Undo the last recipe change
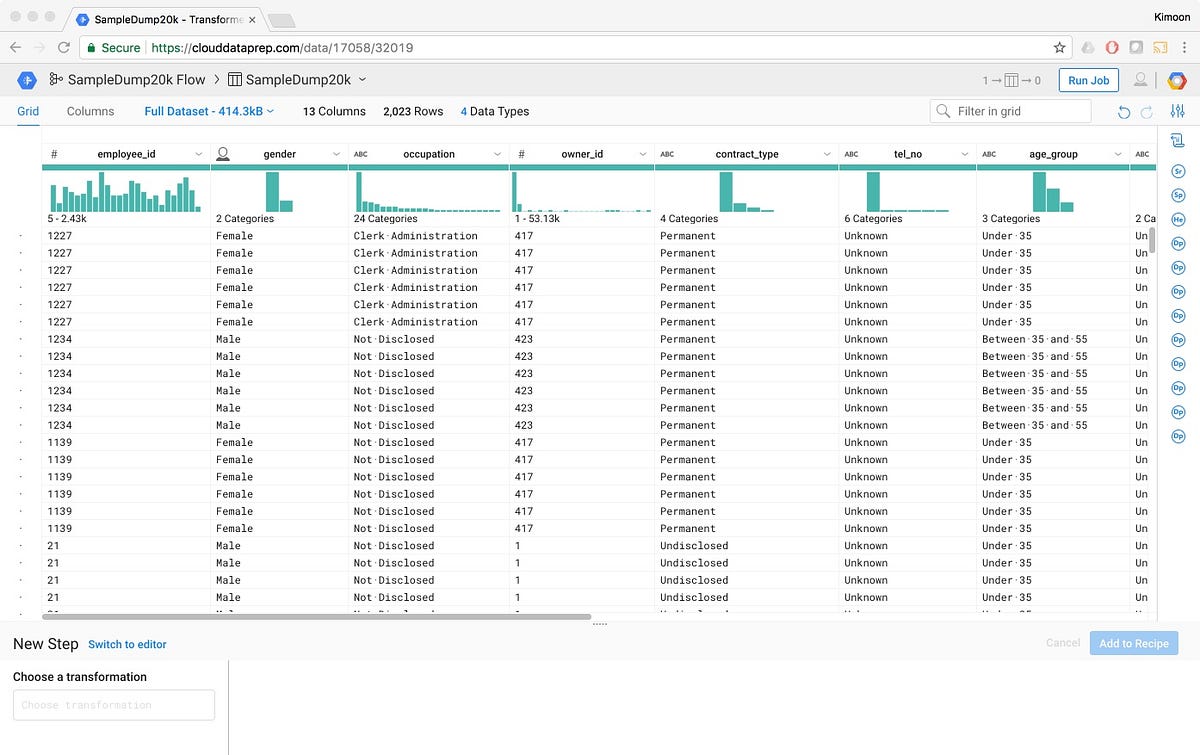Viewport: 1200px width, 755px height. 1124,112
